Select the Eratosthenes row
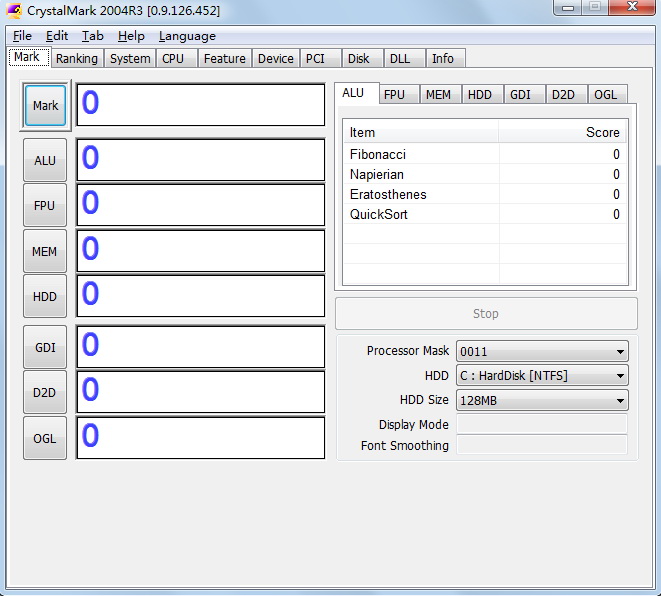Viewport: 661px width, 596px height. (485, 194)
